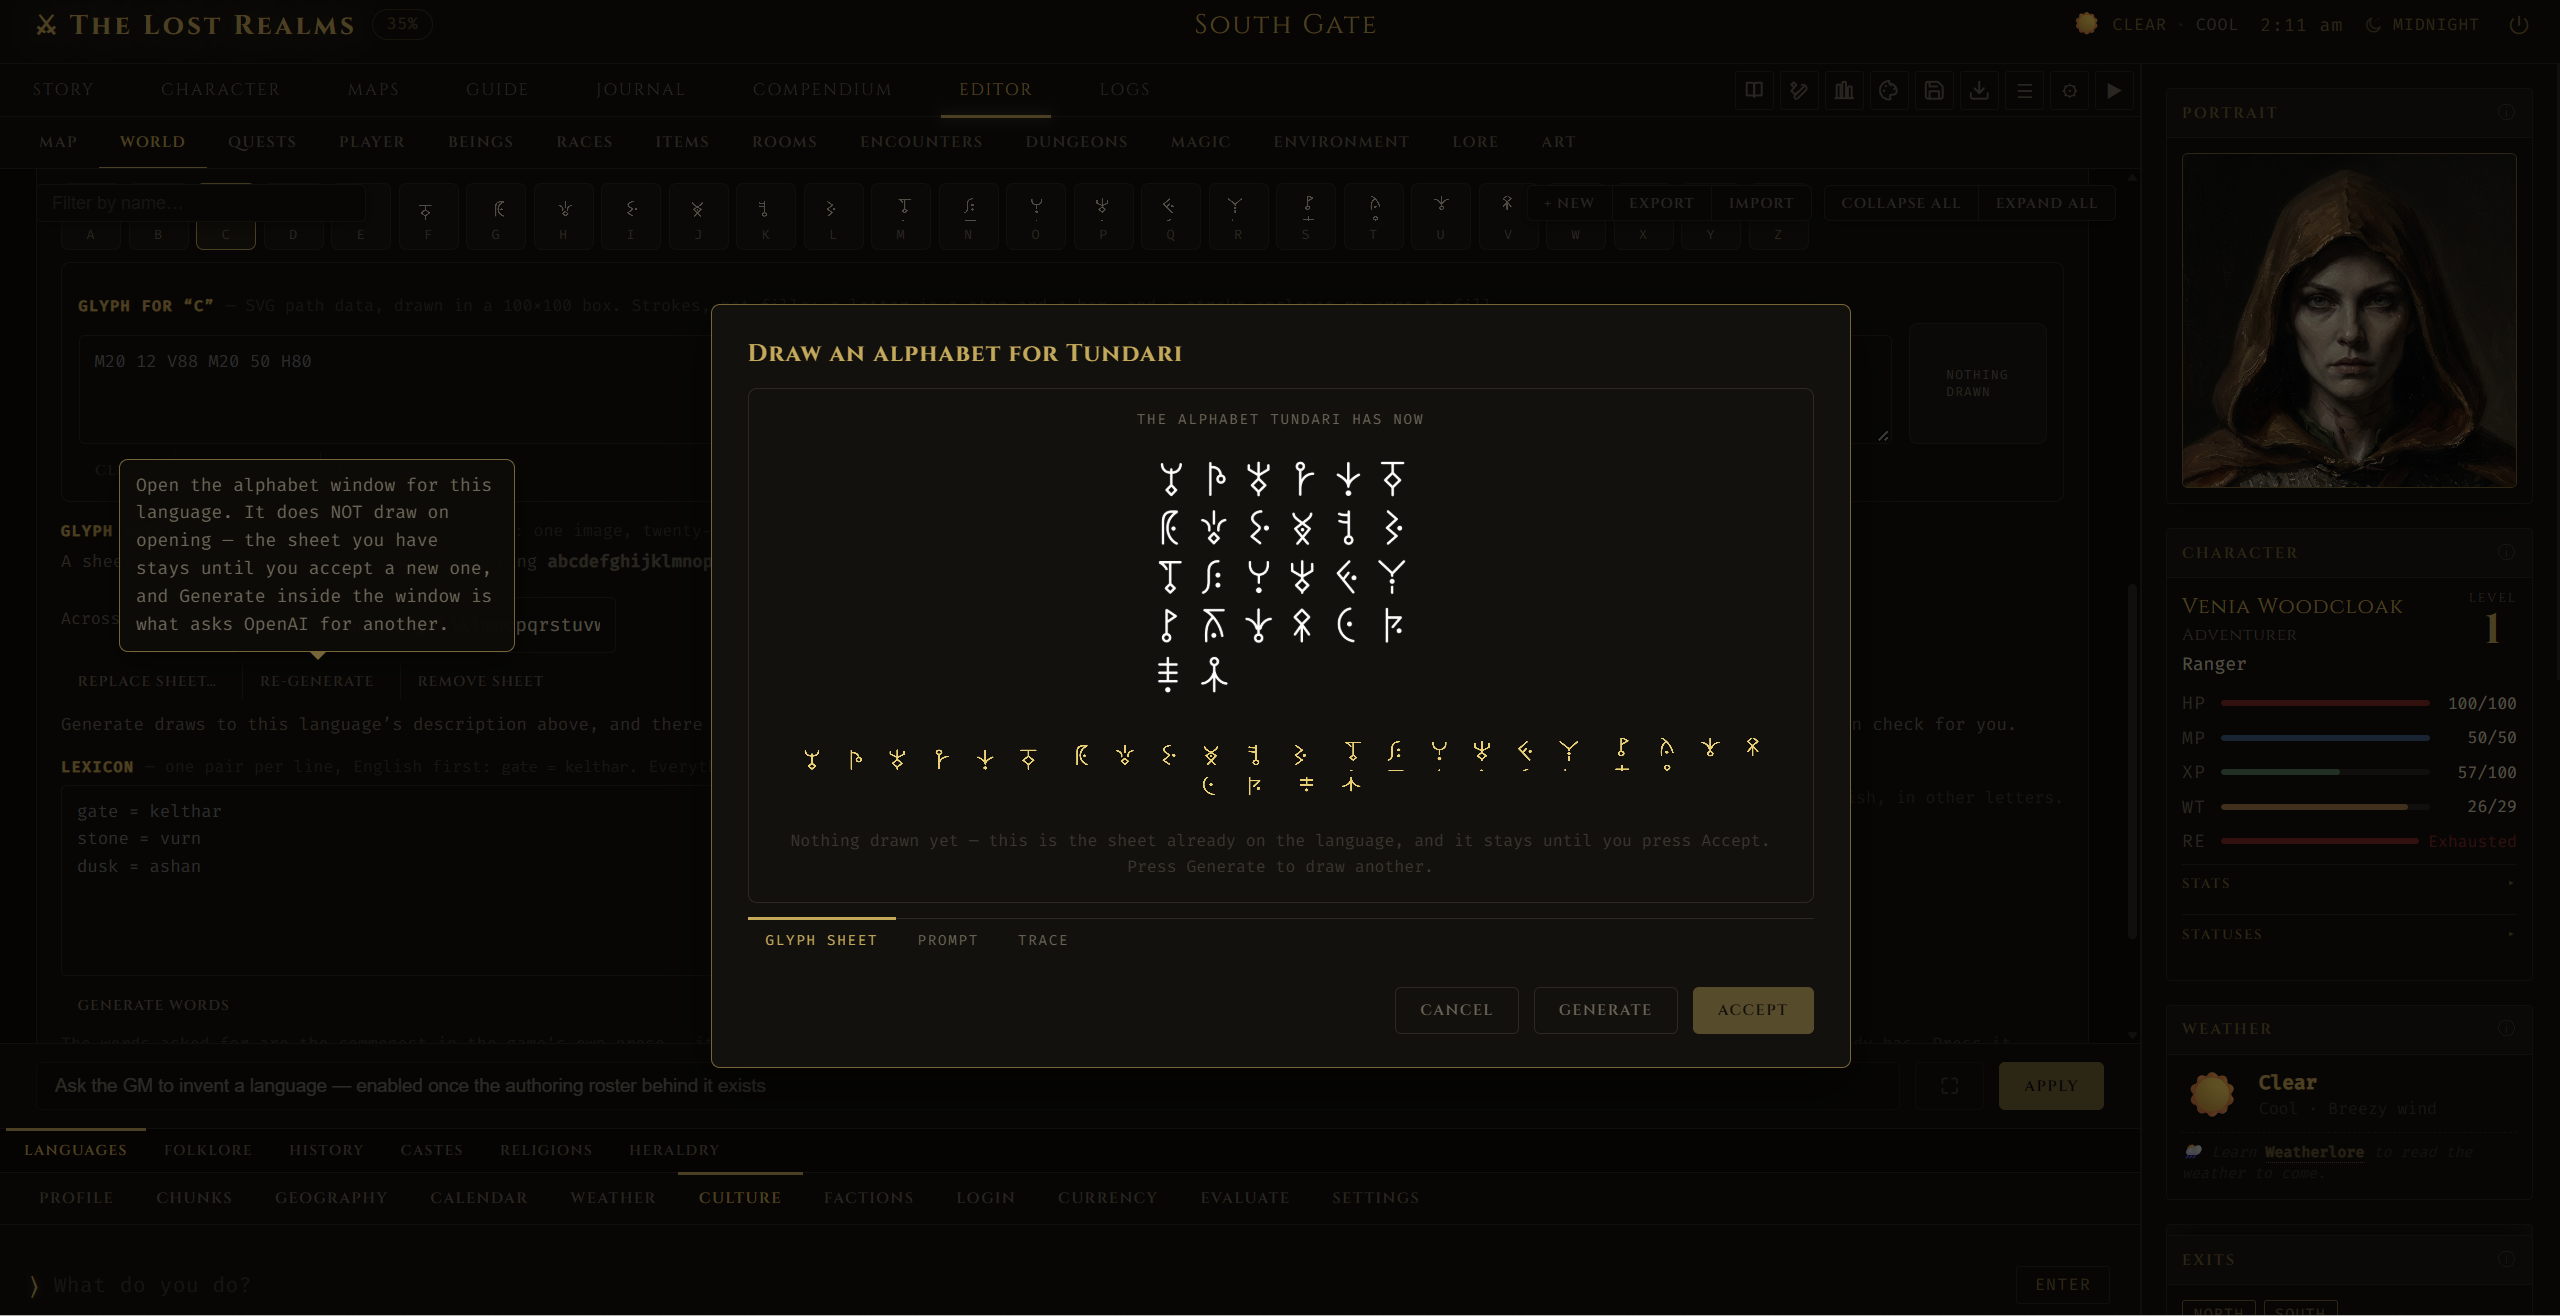The height and width of the screenshot is (1316, 2560).
Task: Click the HP progress bar
Action: click(x=2325, y=703)
